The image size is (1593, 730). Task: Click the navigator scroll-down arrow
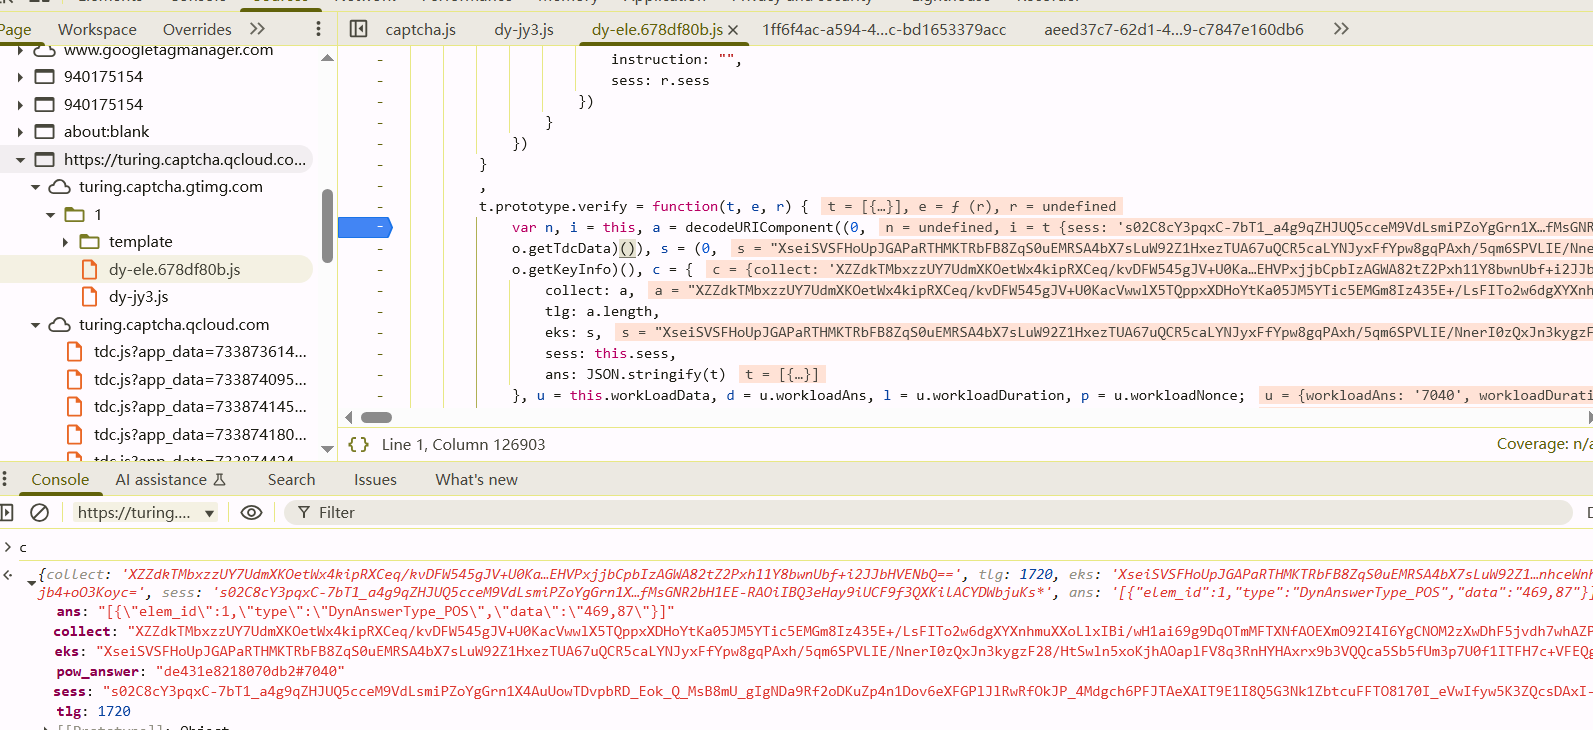click(327, 449)
